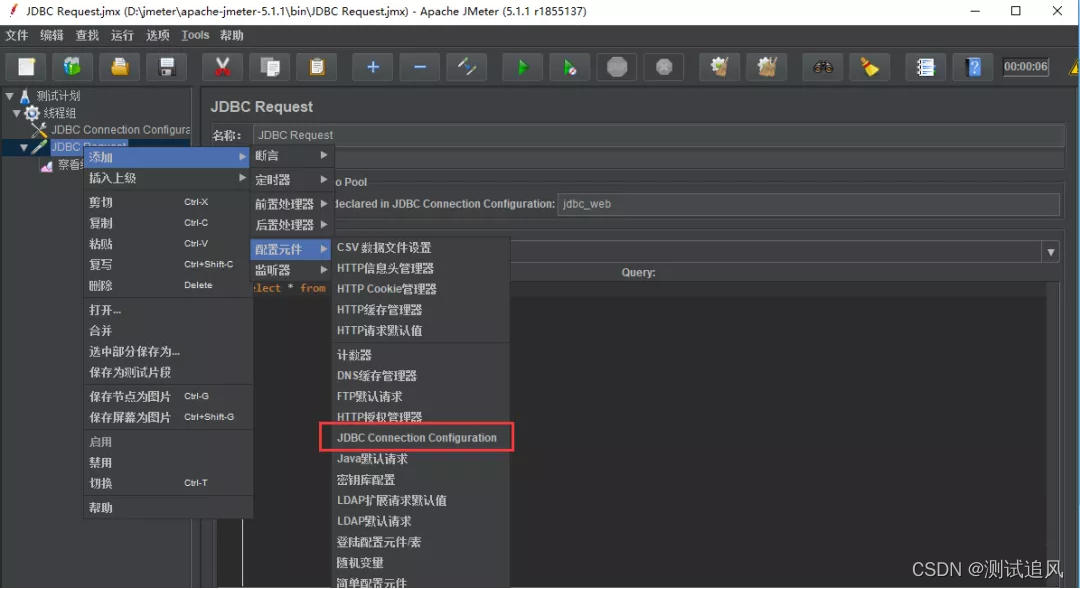1080x589 pixels.
Task: Click the 名称 input field
Action: coord(658,135)
